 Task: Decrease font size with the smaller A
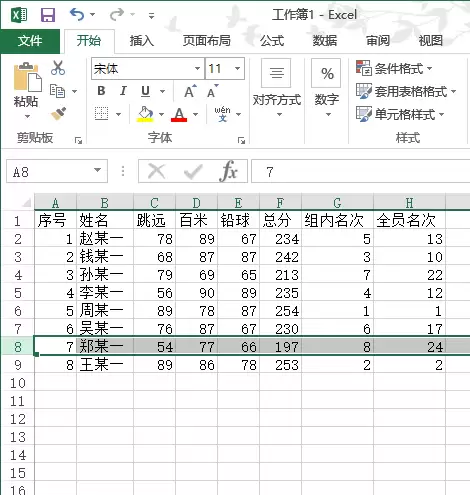pyautogui.click(x=212, y=91)
